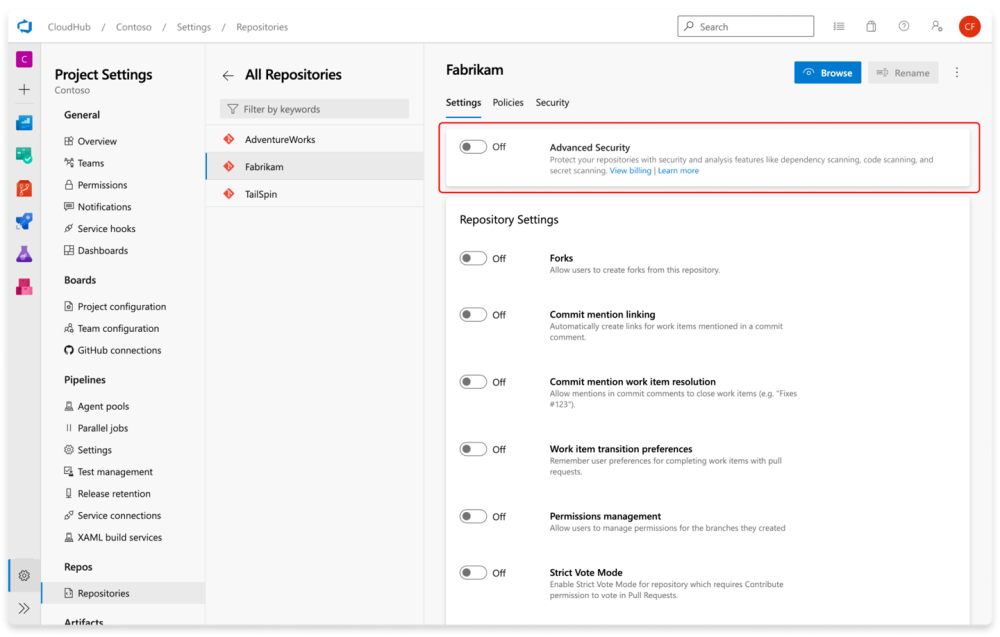Screen dimensions: 1000x637
Task: Open user settings icon in header
Action: click(936, 27)
